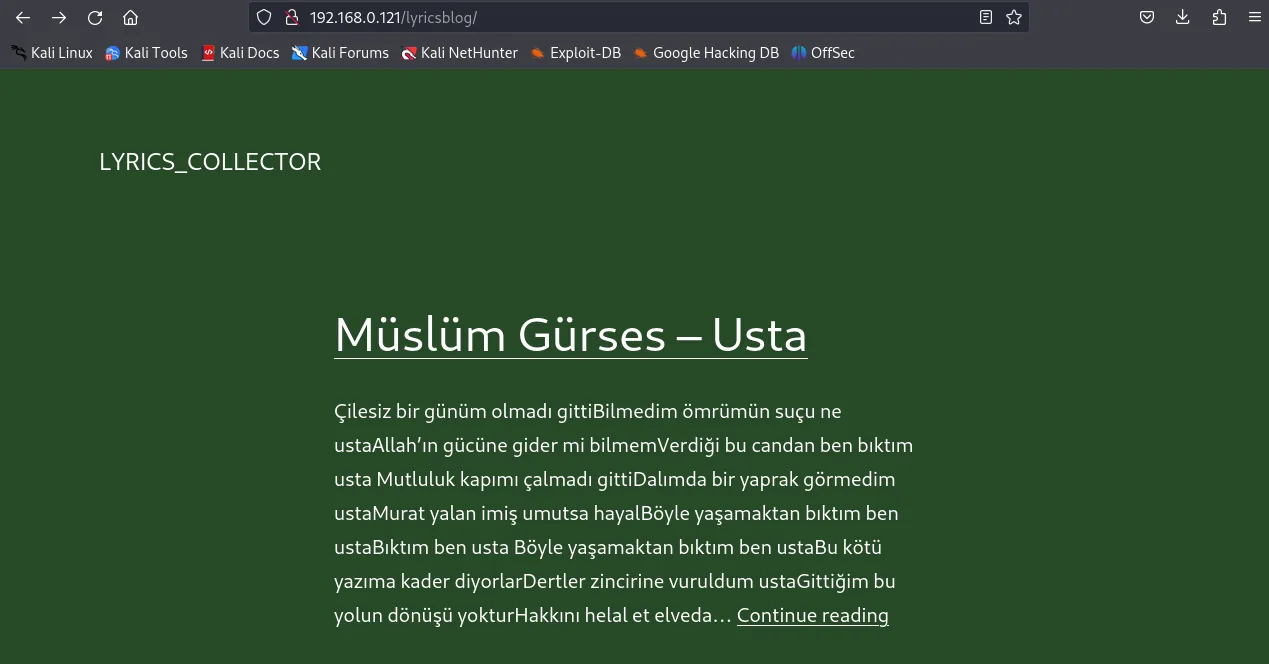Open the Müslüm Gürses – Usta post
This screenshot has height=664, width=1269.
pyautogui.click(x=571, y=335)
